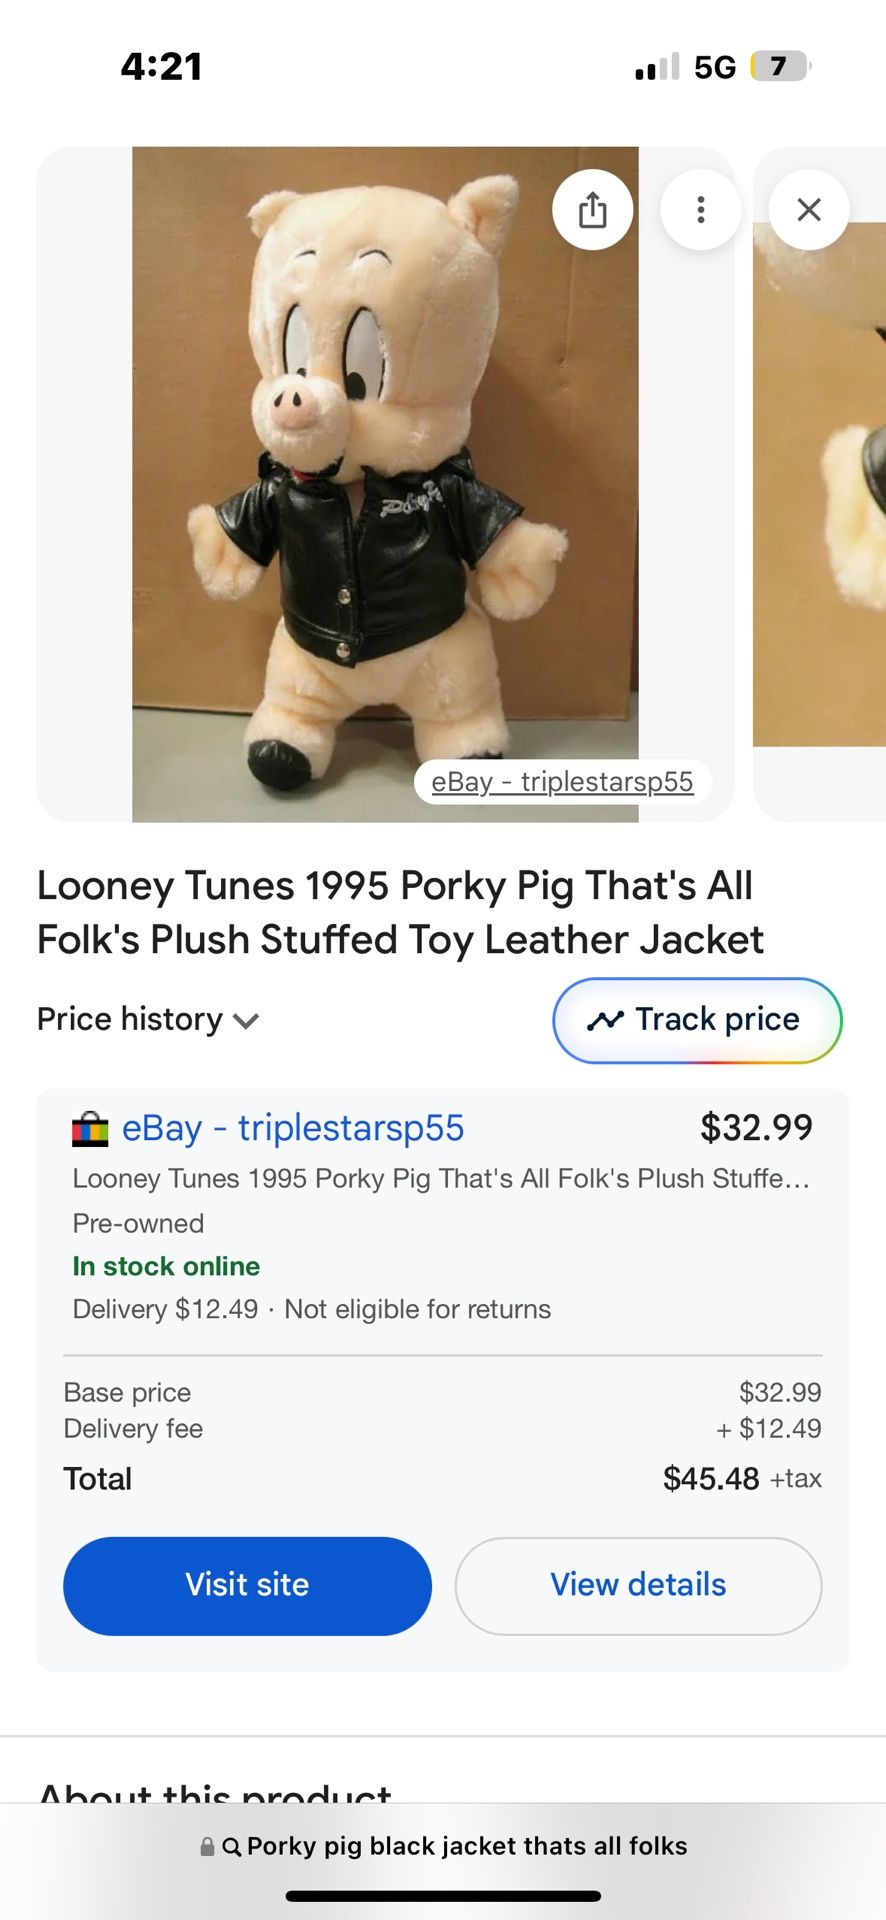Close the product image viewer
Image resolution: width=886 pixels, height=1920 pixels.
pyautogui.click(x=808, y=209)
